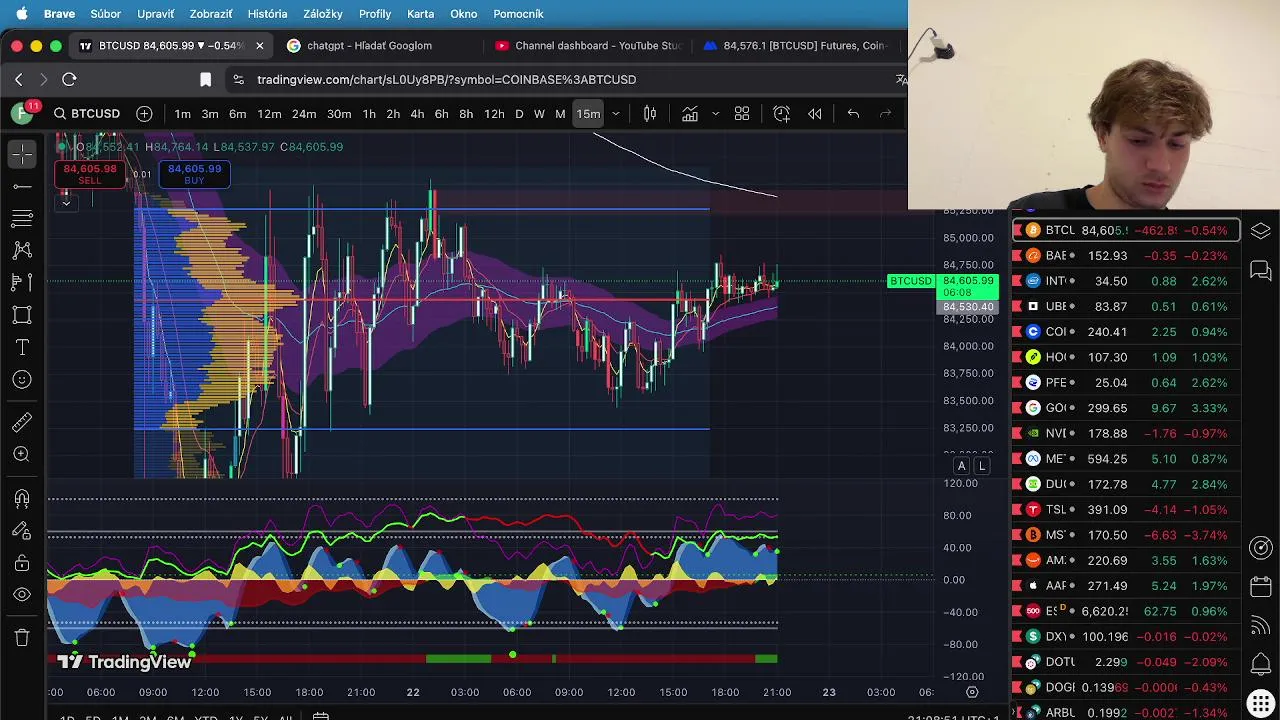This screenshot has height=720, width=1280.
Task: Select the TSL row priced 391.09
Action: tap(1127, 510)
